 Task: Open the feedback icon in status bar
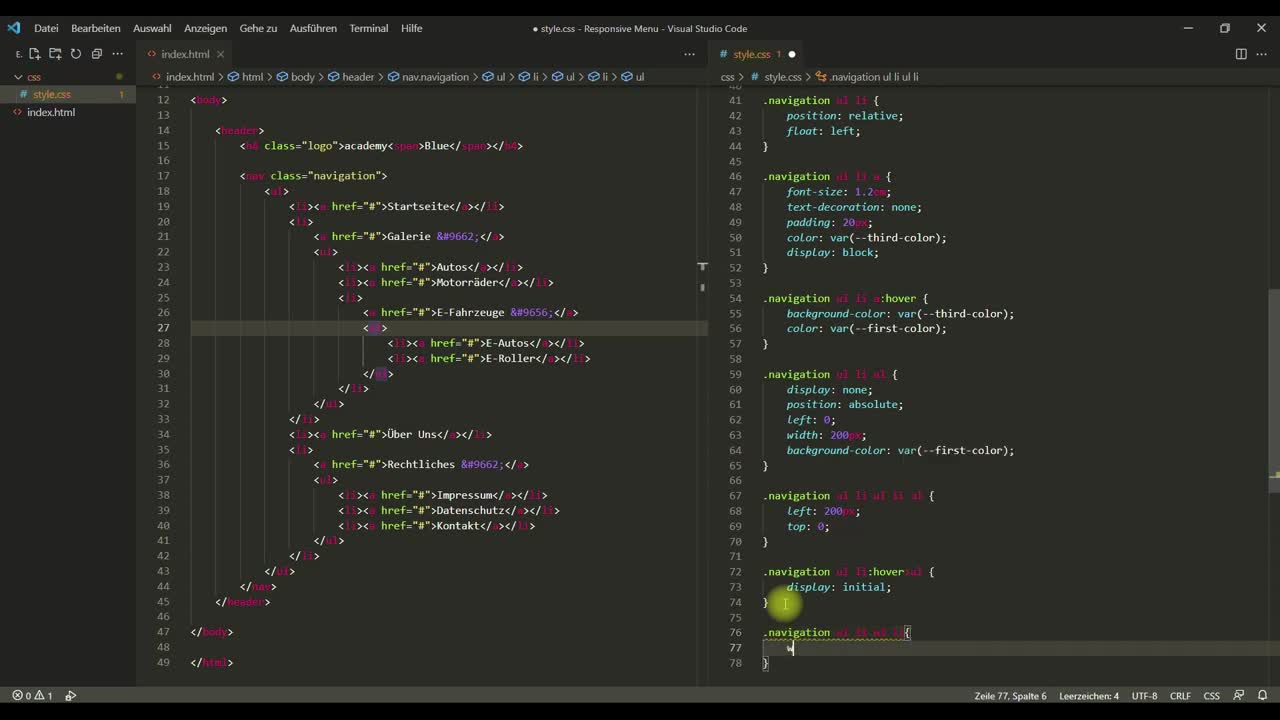click(1238, 695)
